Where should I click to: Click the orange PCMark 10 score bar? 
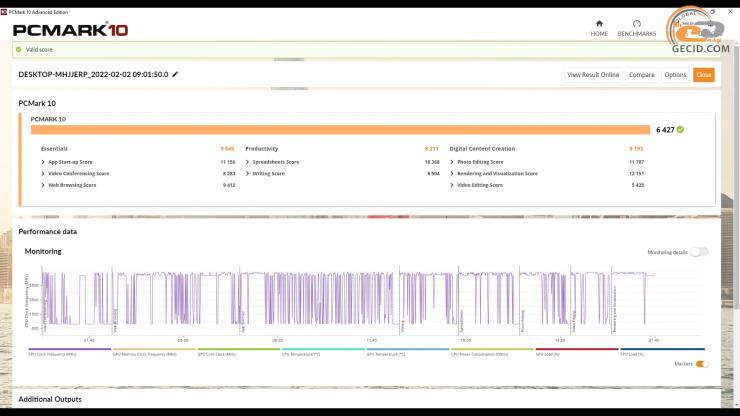(x=340, y=130)
